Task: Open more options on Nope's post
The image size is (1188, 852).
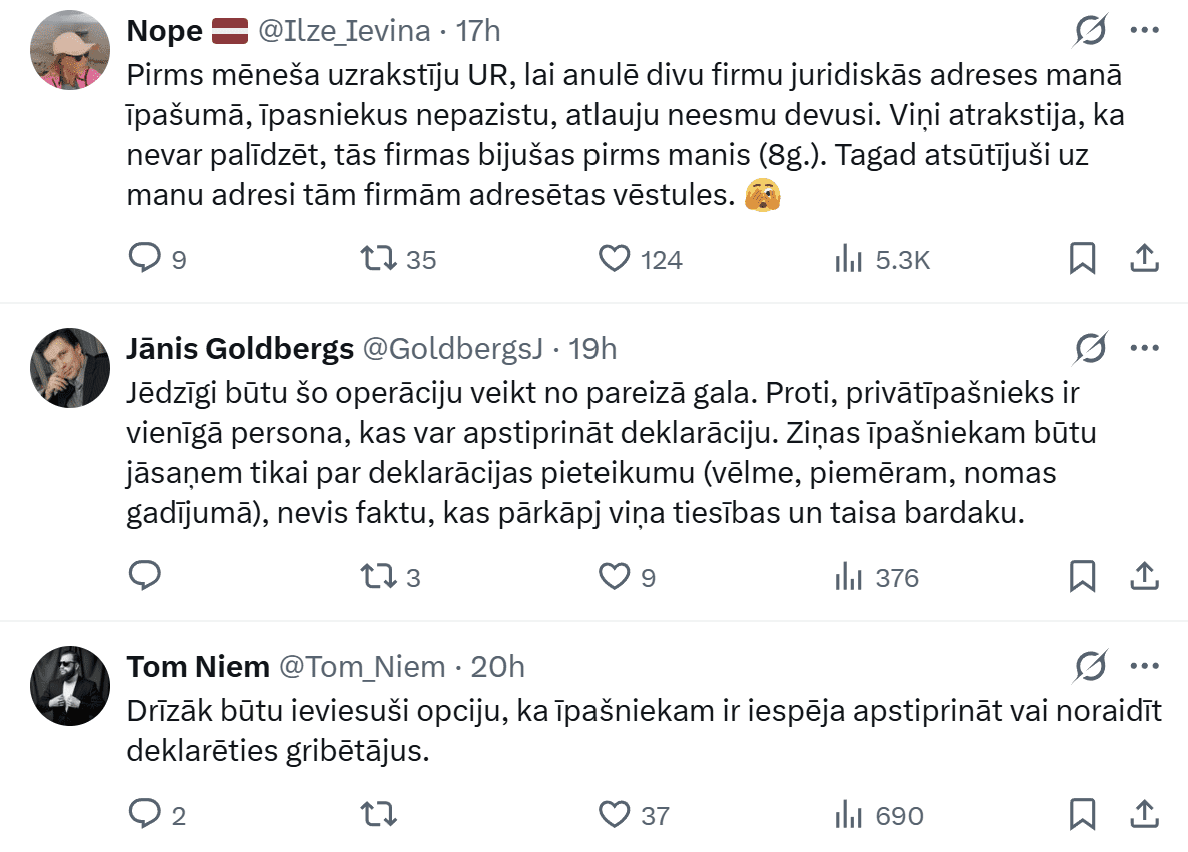Action: coord(1144,31)
